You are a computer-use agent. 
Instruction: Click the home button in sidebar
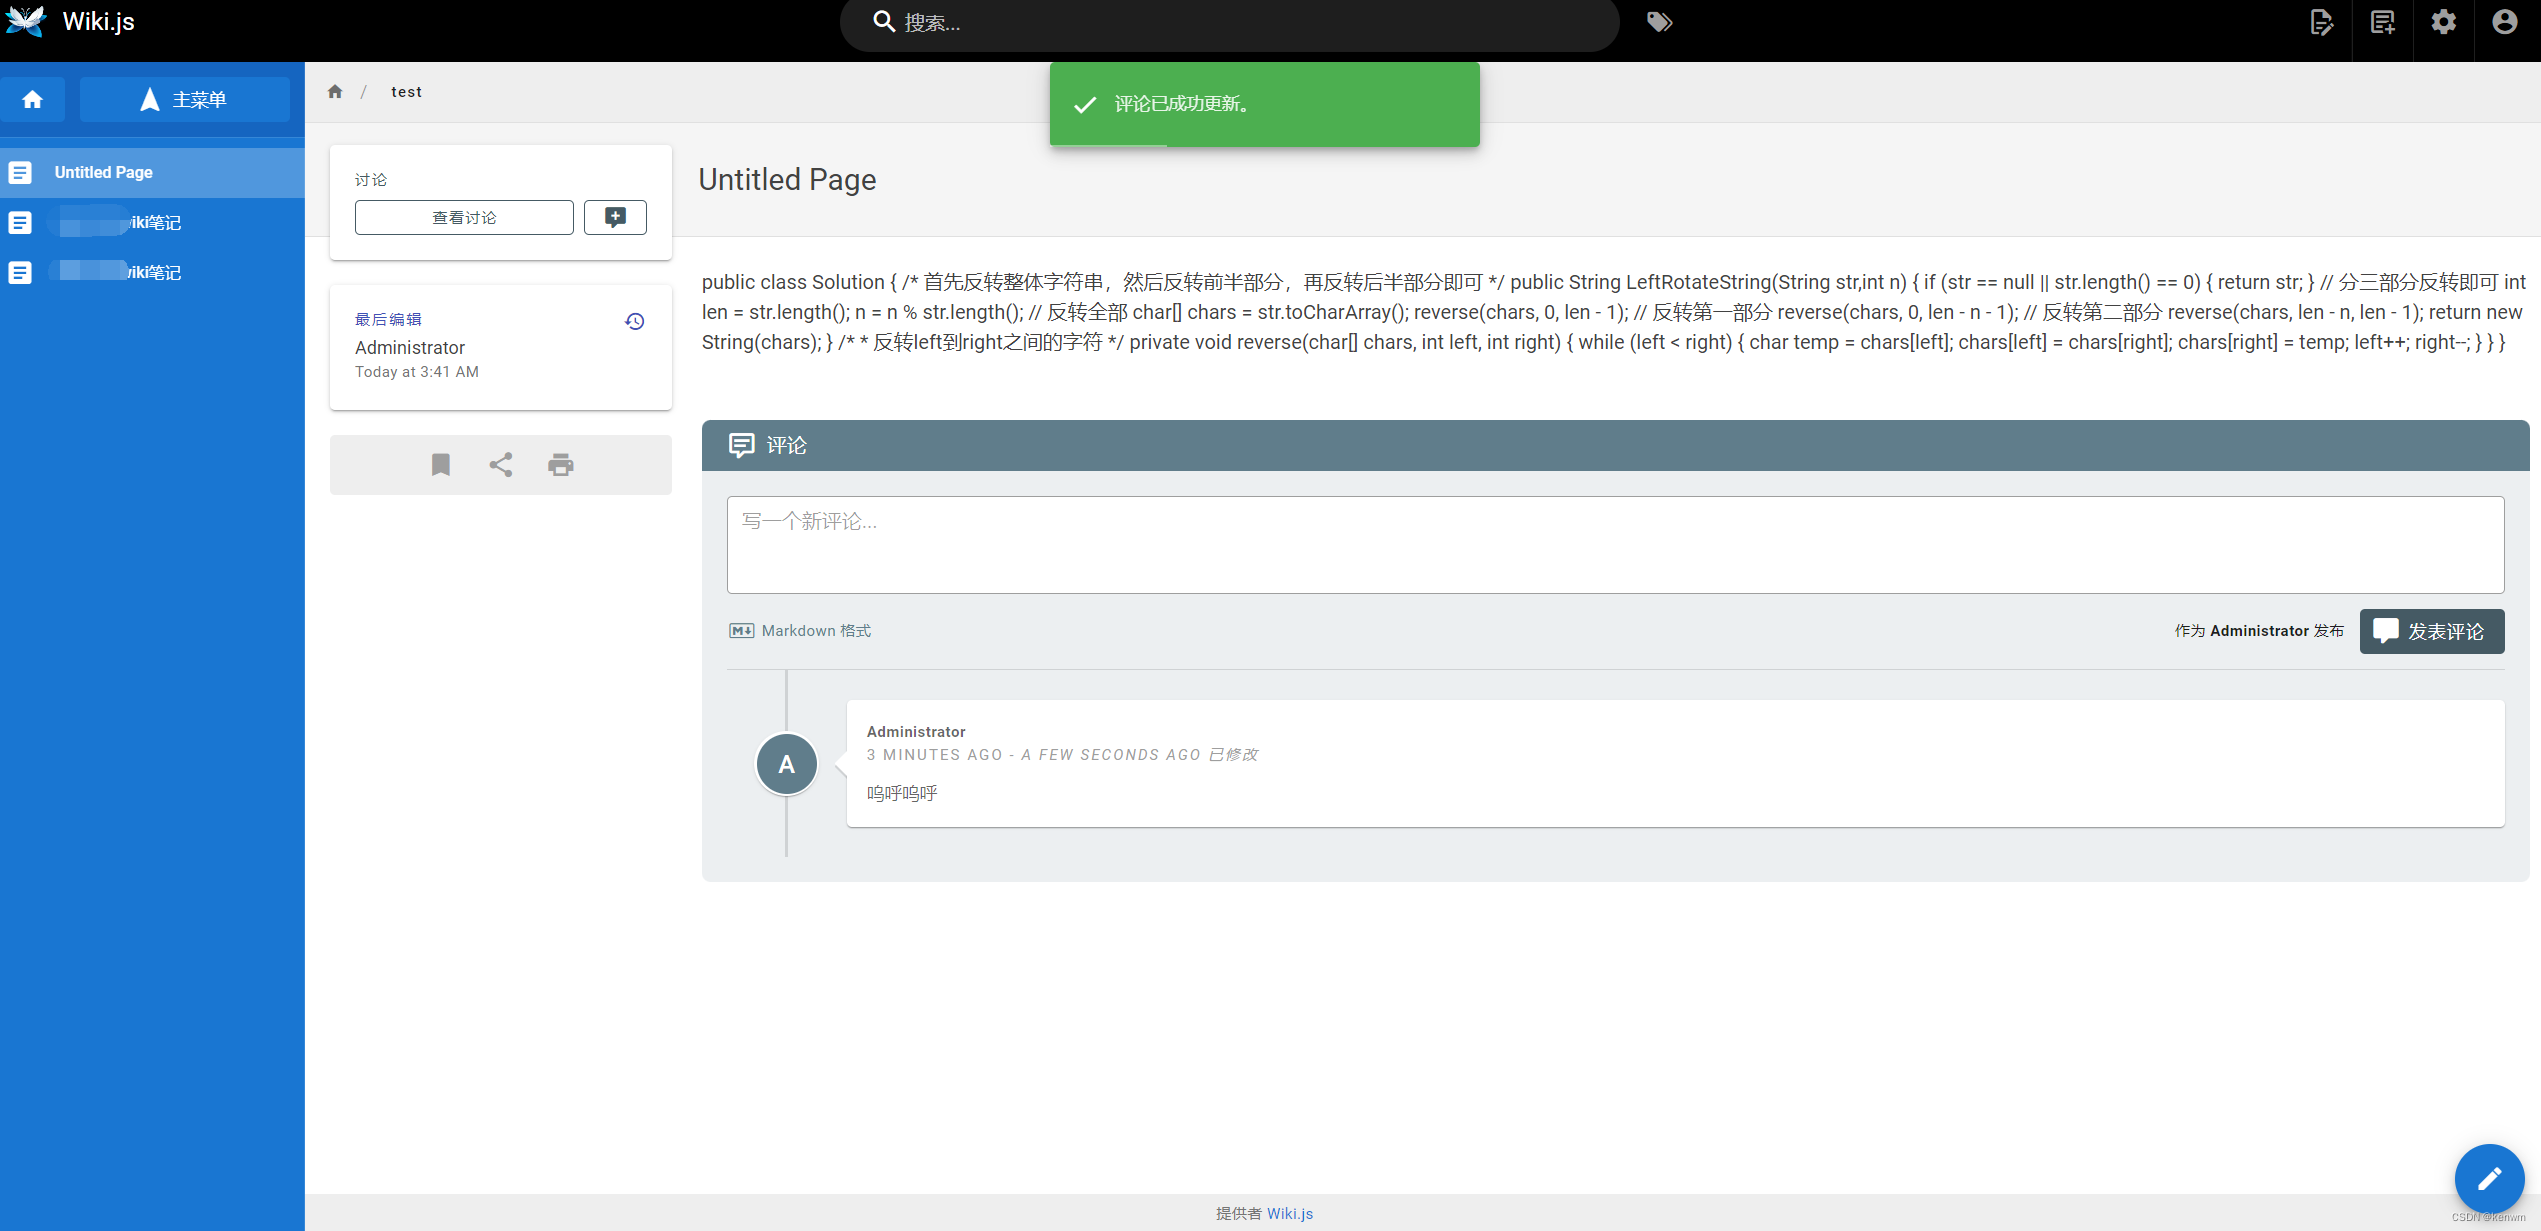pyautogui.click(x=33, y=100)
